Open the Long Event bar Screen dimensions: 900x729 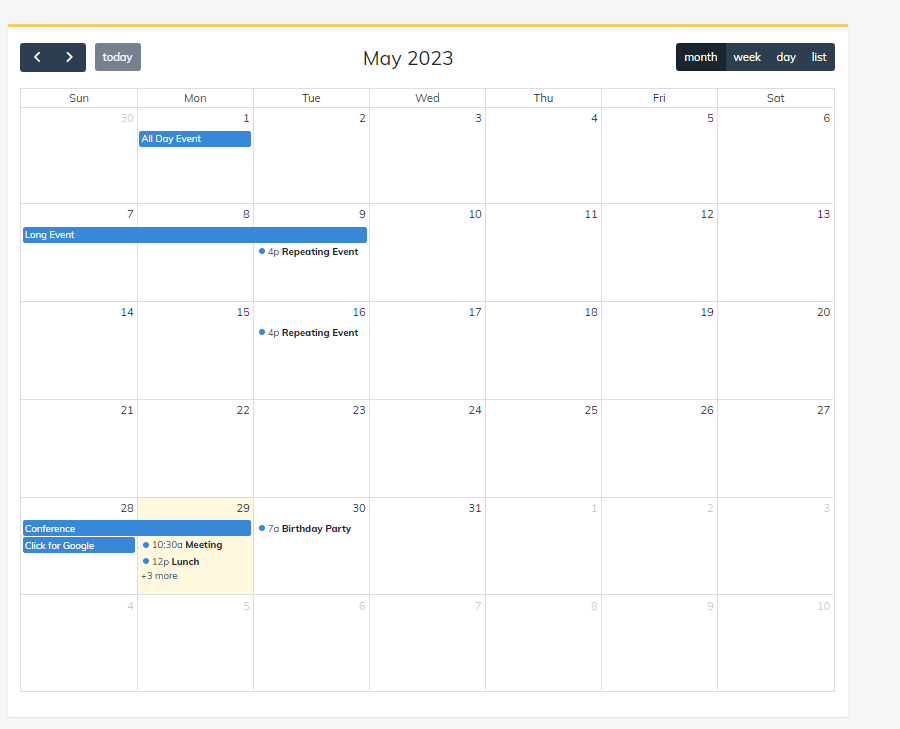(195, 235)
